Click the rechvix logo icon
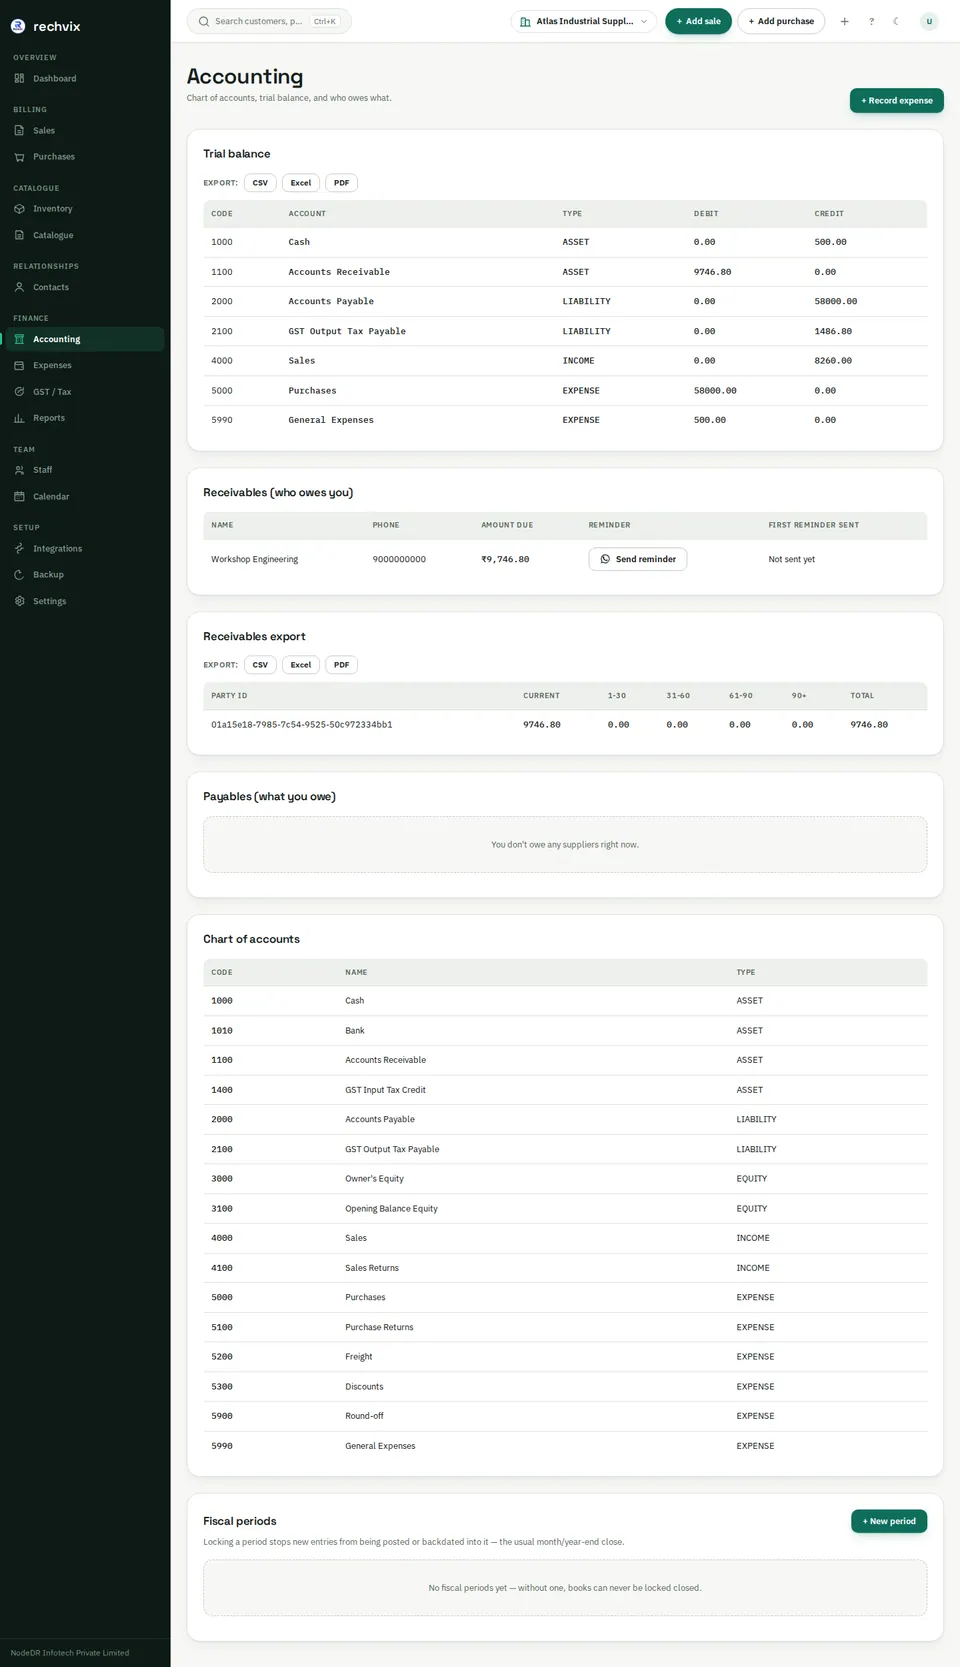This screenshot has height=1667, width=960. point(18,26)
